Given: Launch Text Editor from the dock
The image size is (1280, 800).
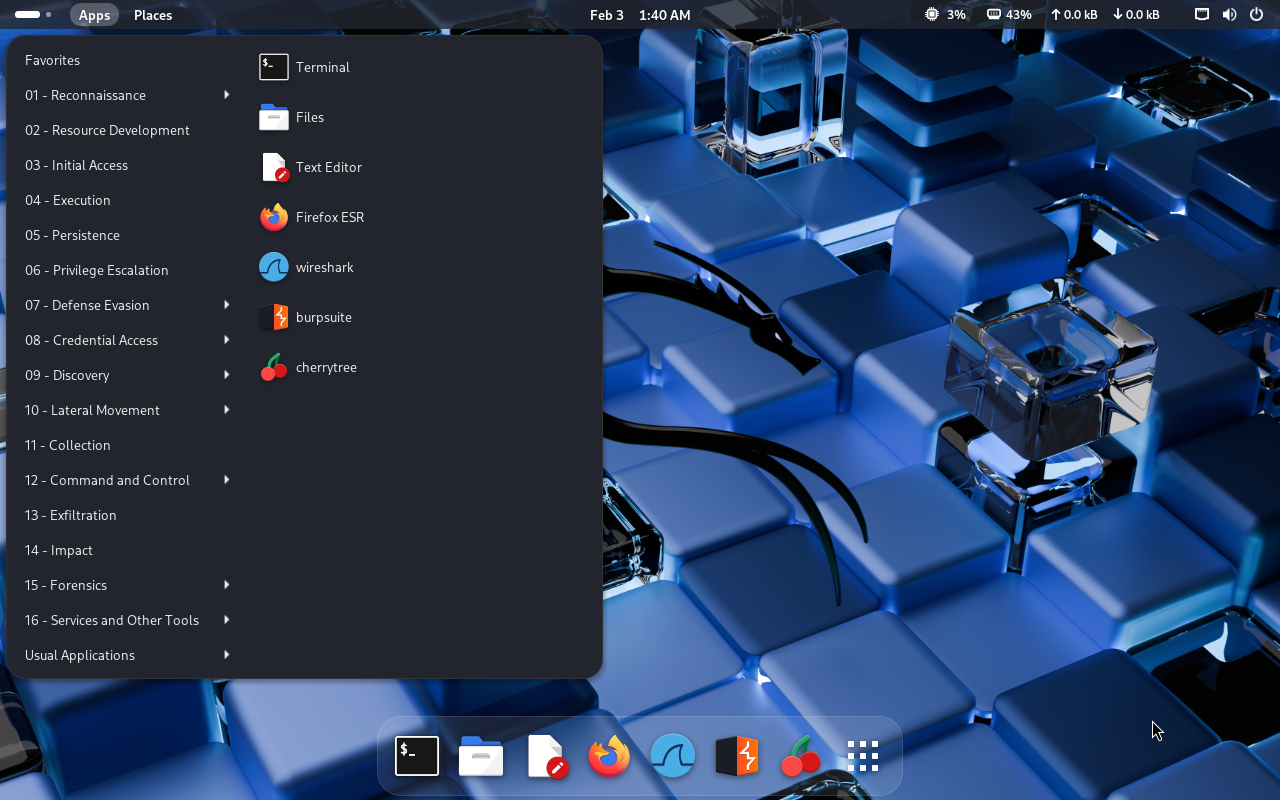Looking at the screenshot, I should click(546, 756).
